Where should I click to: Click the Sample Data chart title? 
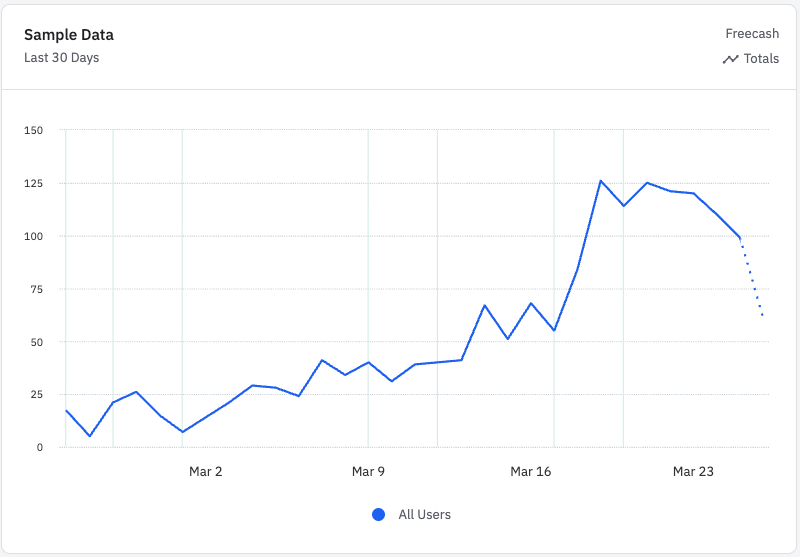(x=69, y=35)
